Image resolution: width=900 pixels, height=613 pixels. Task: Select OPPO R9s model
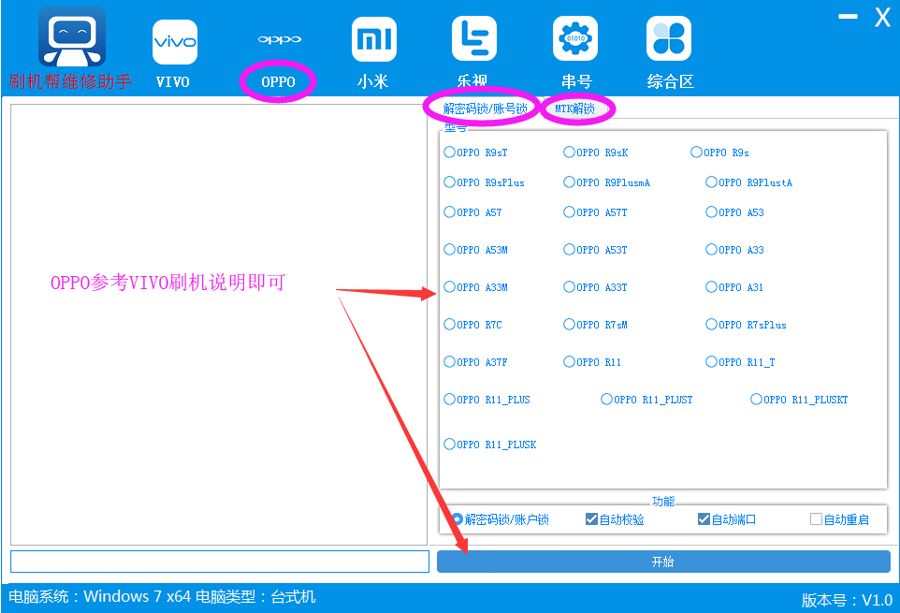(720, 152)
